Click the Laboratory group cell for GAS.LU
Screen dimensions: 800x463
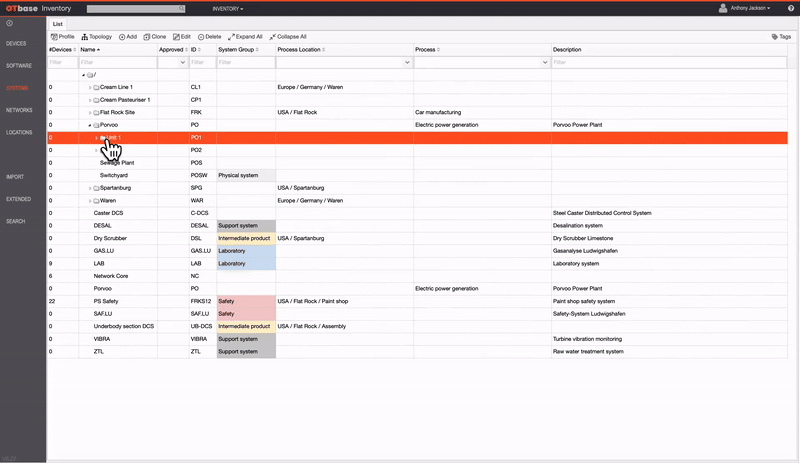click(246, 251)
